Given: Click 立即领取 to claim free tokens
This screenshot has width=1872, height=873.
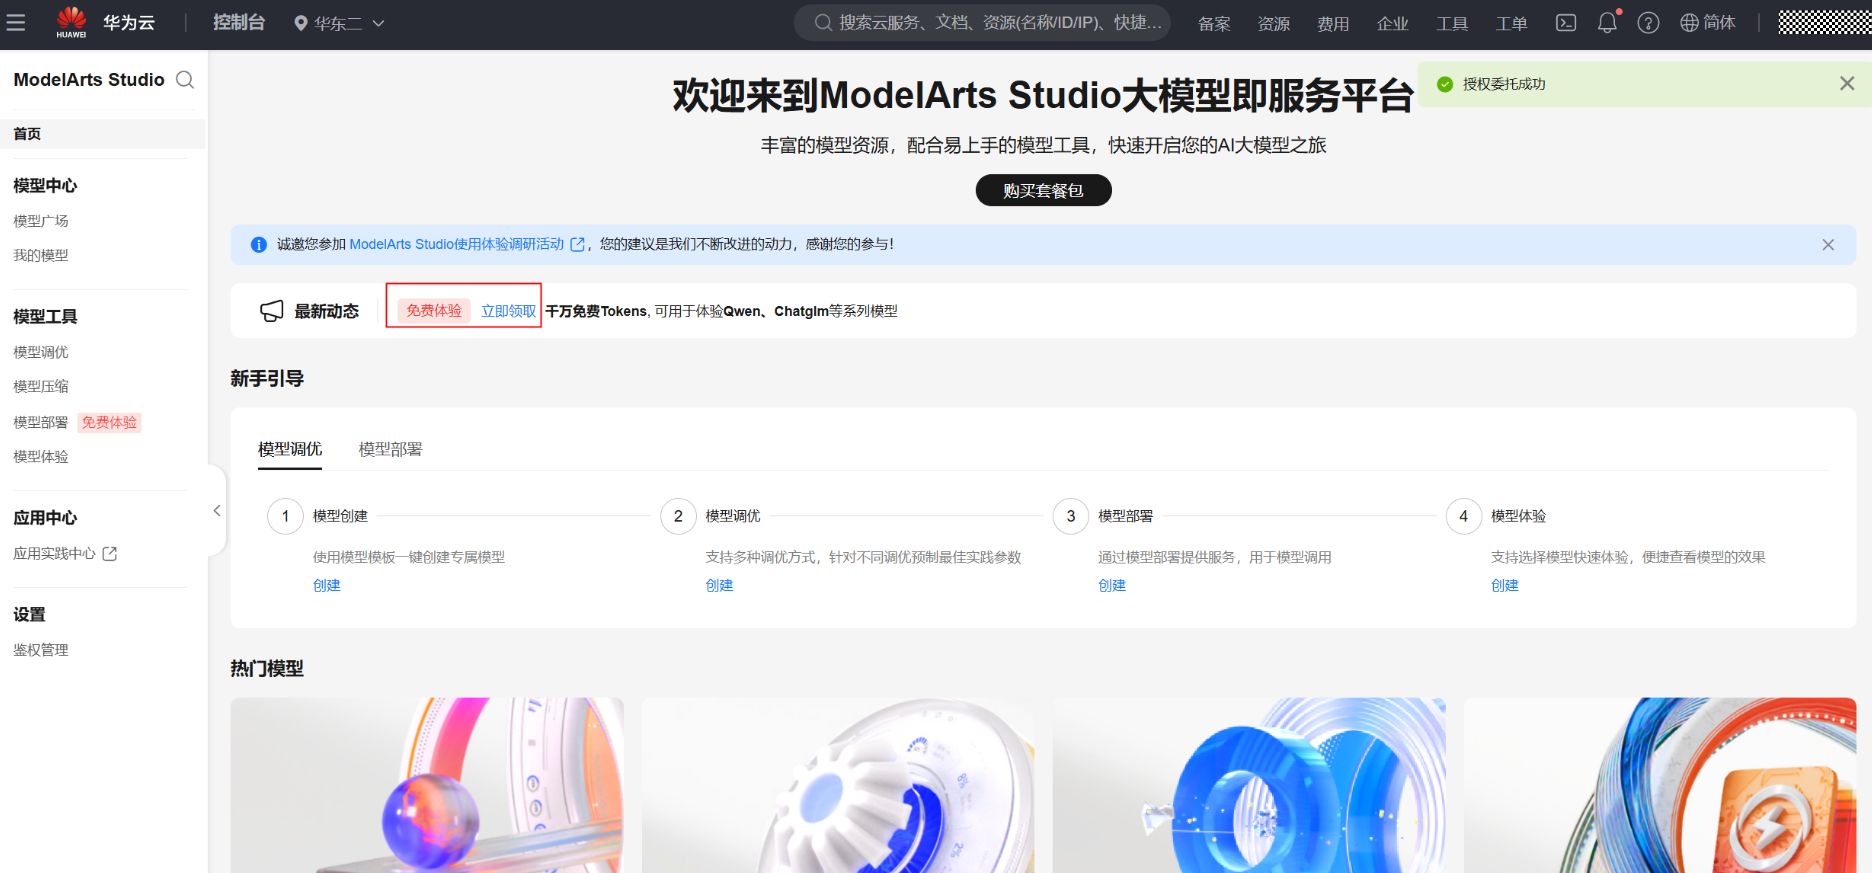Looking at the screenshot, I should [x=508, y=311].
